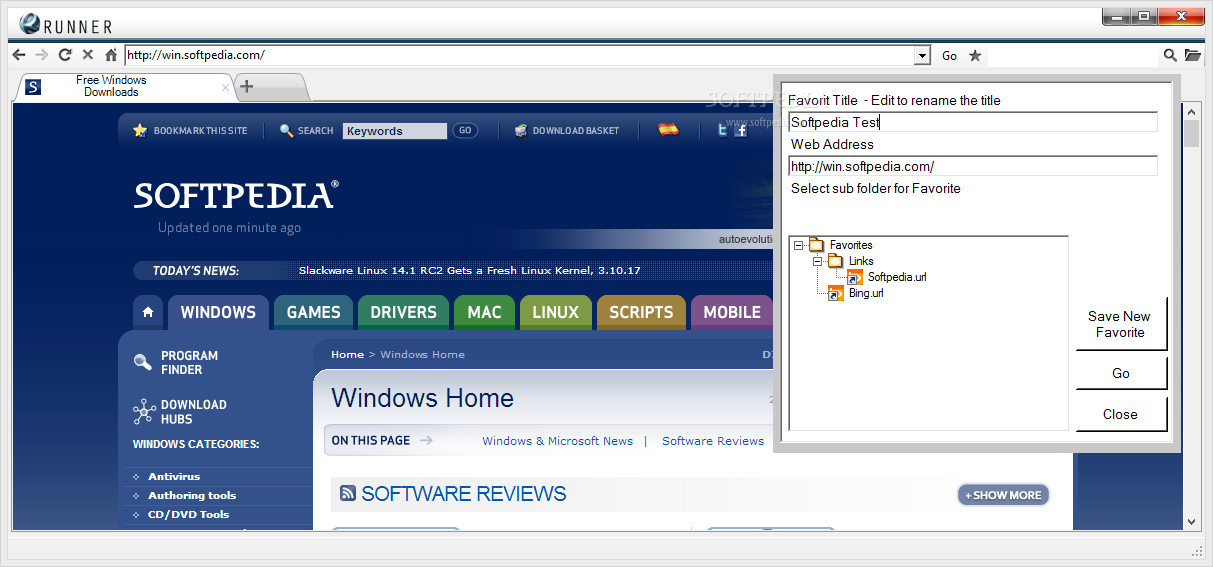Close the Free Windows Downloads tab

225,87
